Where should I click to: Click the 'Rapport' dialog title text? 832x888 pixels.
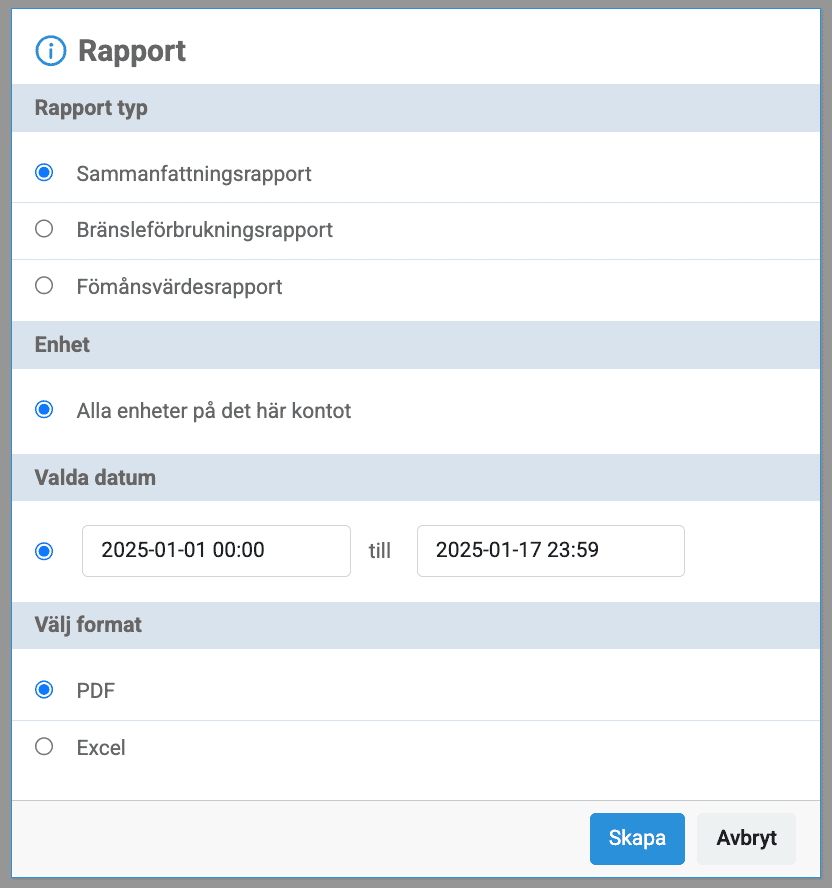coord(132,51)
